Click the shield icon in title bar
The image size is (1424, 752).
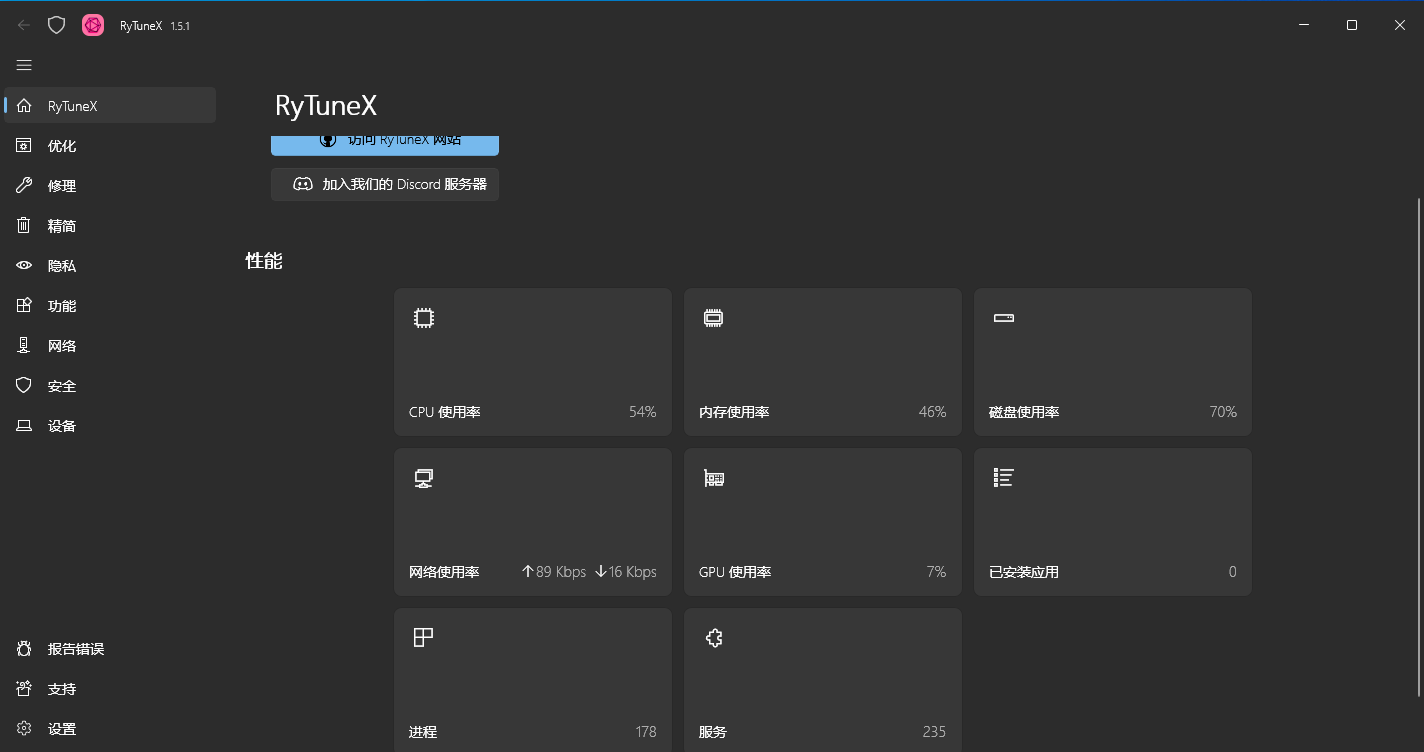pos(57,25)
